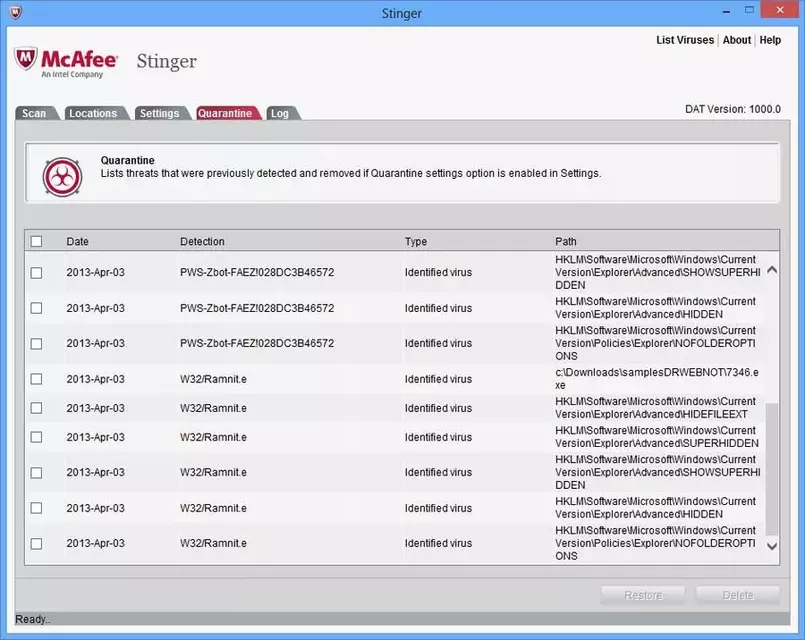This screenshot has width=805, height=640.
Task: Check the W32/Ramnit.e row for 7346.exe
Action: tap(36, 379)
